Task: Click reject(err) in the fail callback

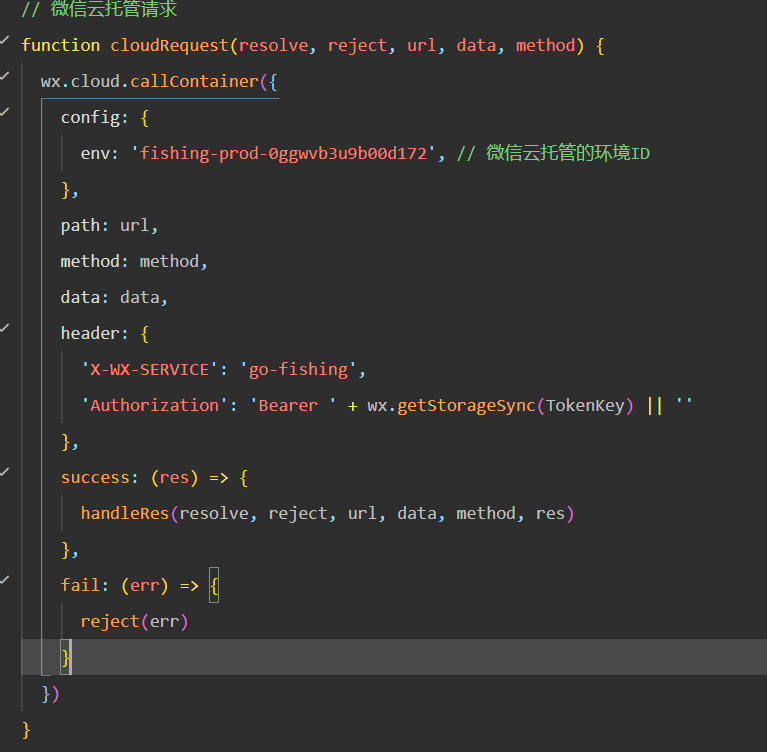Action: pos(135,622)
